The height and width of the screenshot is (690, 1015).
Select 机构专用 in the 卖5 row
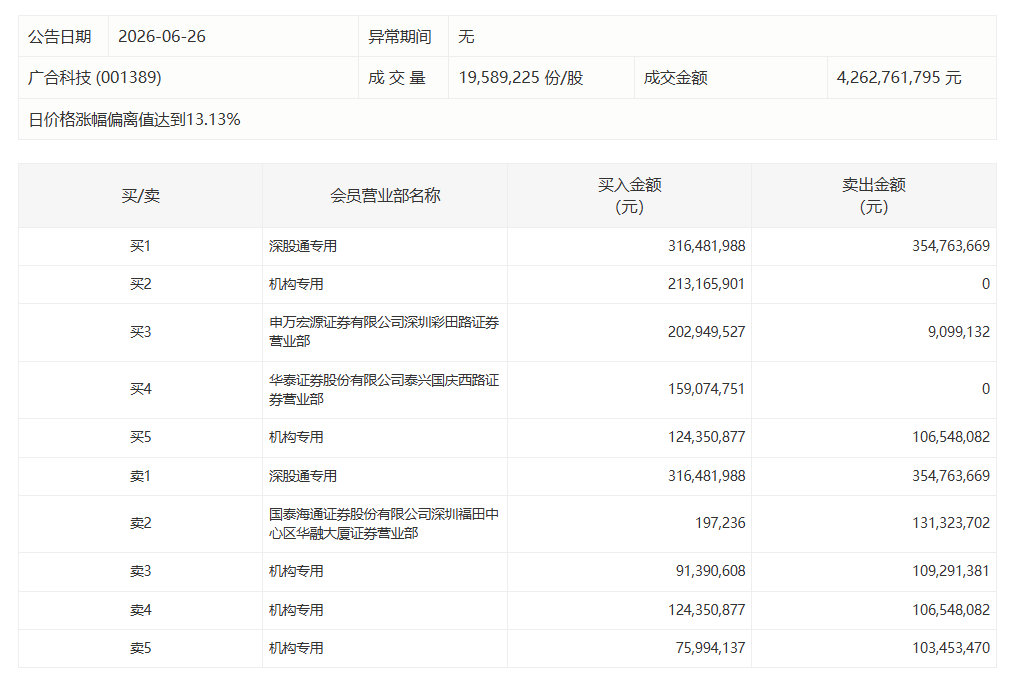pyautogui.click(x=296, y=649)
